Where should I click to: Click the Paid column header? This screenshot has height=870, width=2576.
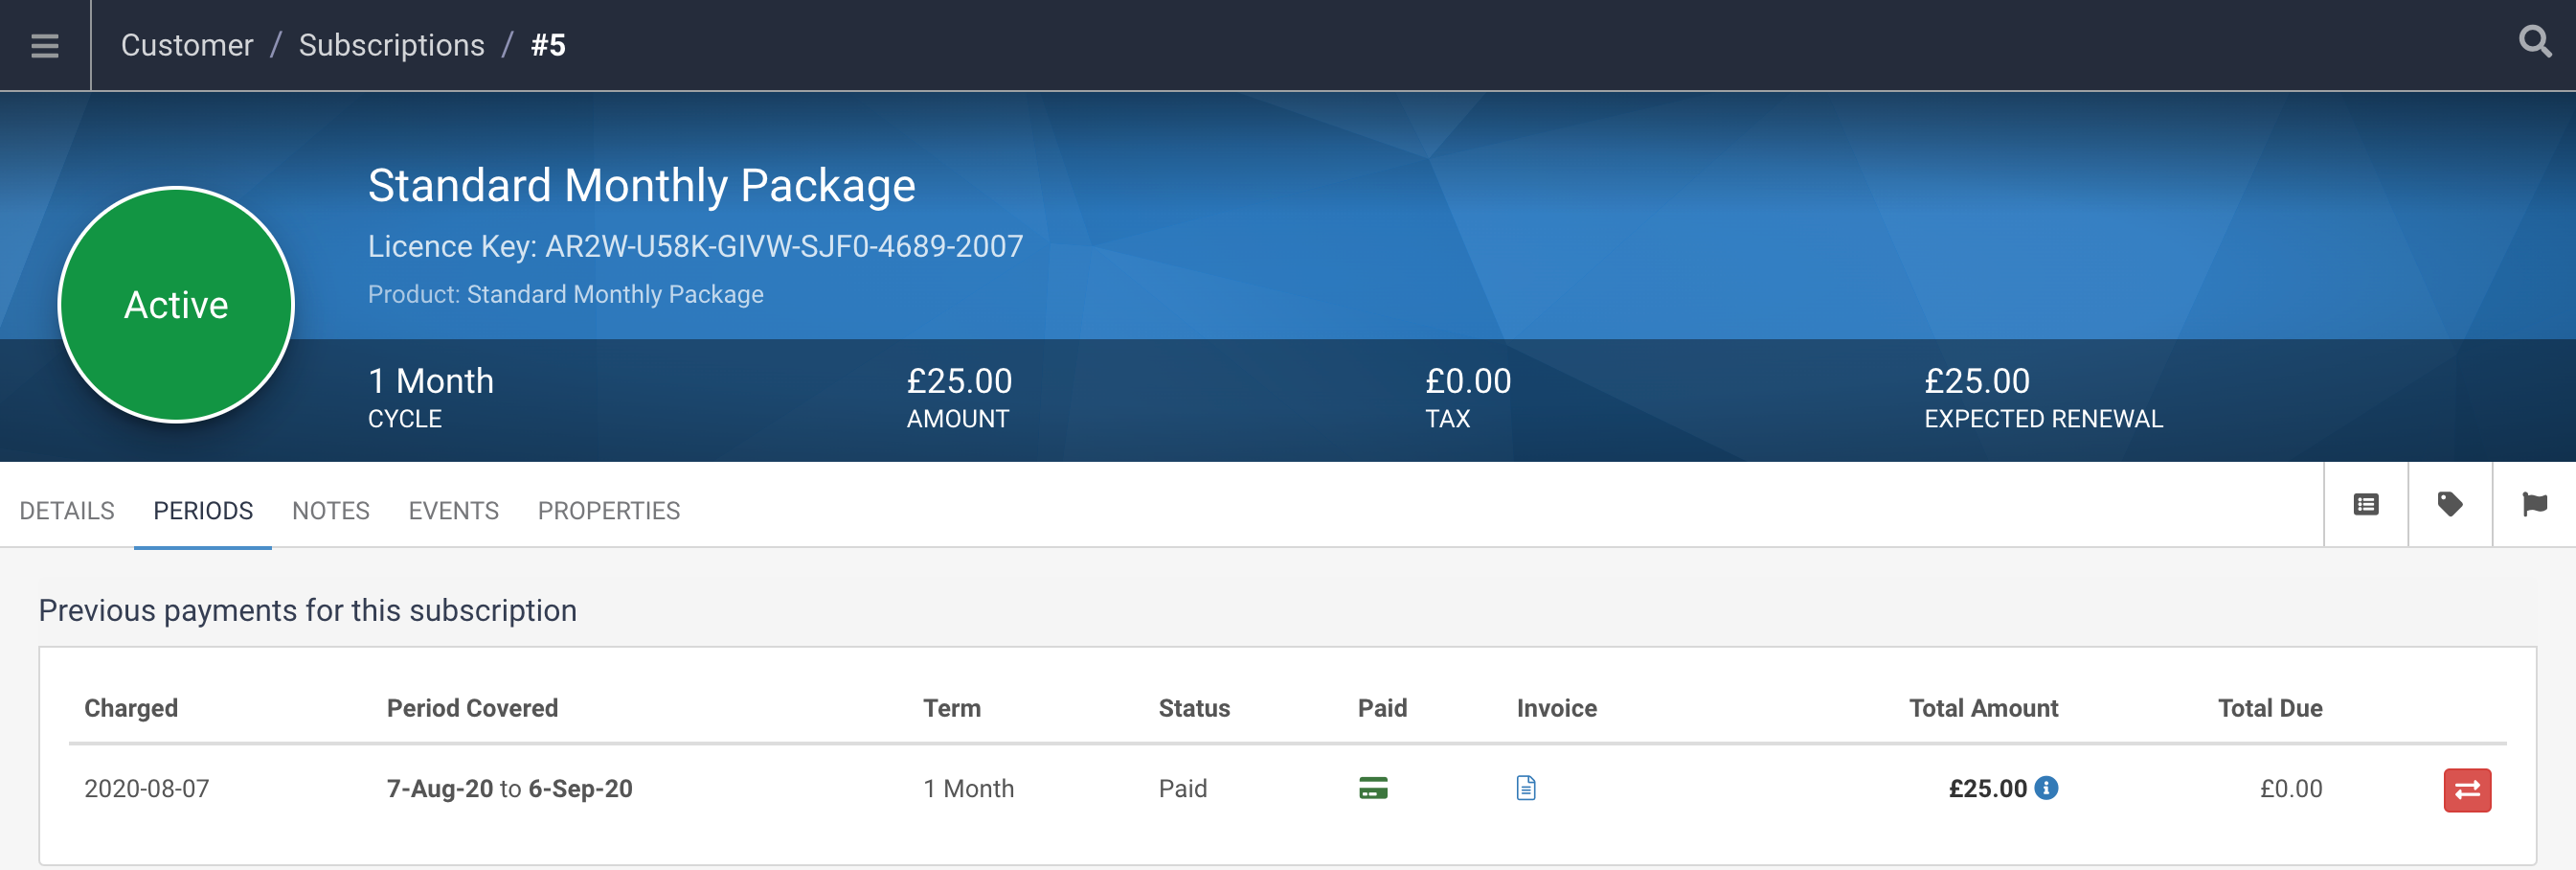(x=1382, y=708)
